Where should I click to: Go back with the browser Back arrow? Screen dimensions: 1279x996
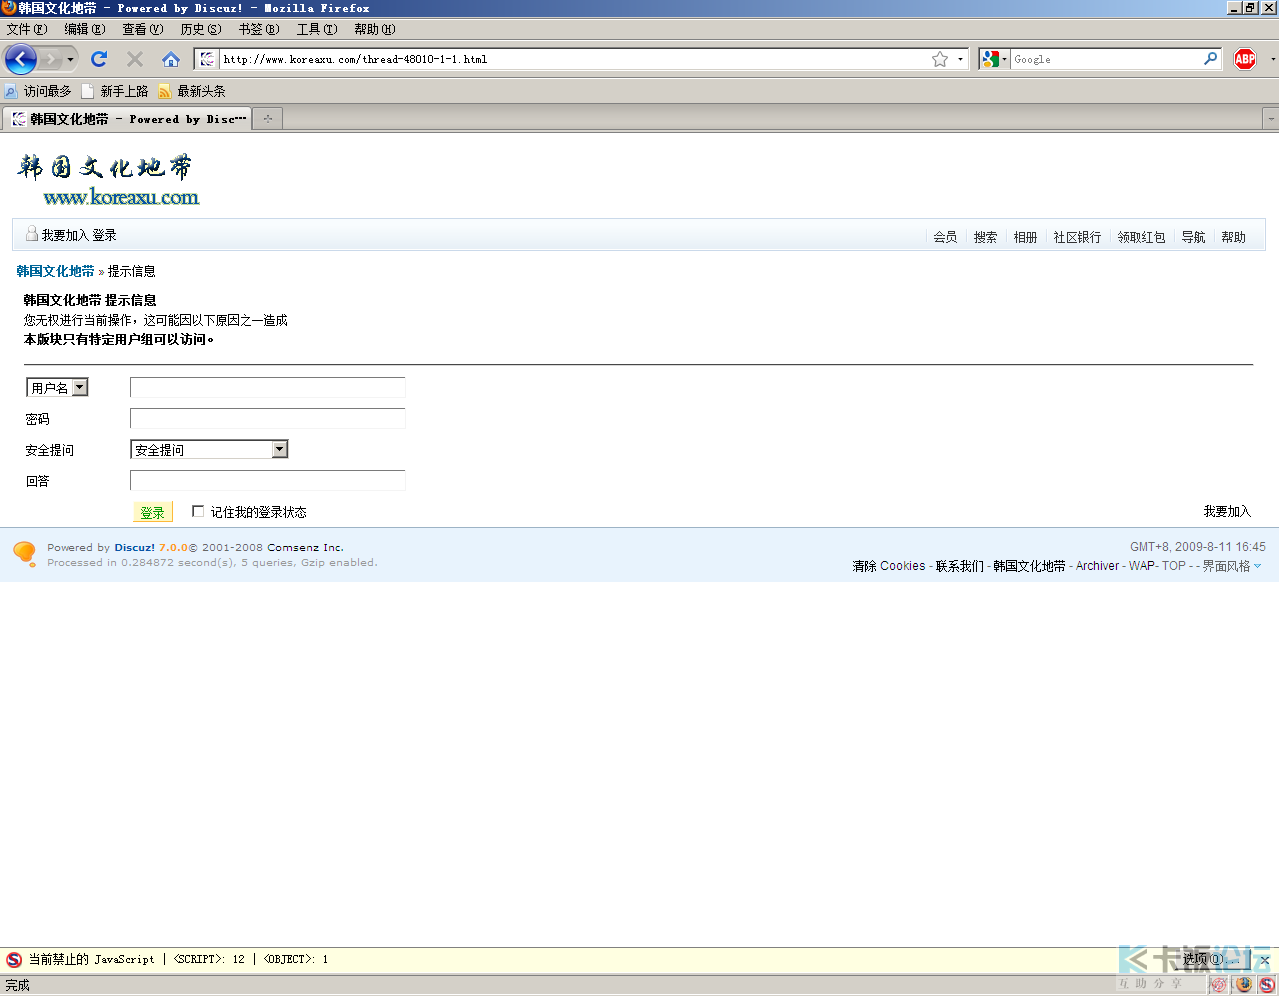point(21,59)
